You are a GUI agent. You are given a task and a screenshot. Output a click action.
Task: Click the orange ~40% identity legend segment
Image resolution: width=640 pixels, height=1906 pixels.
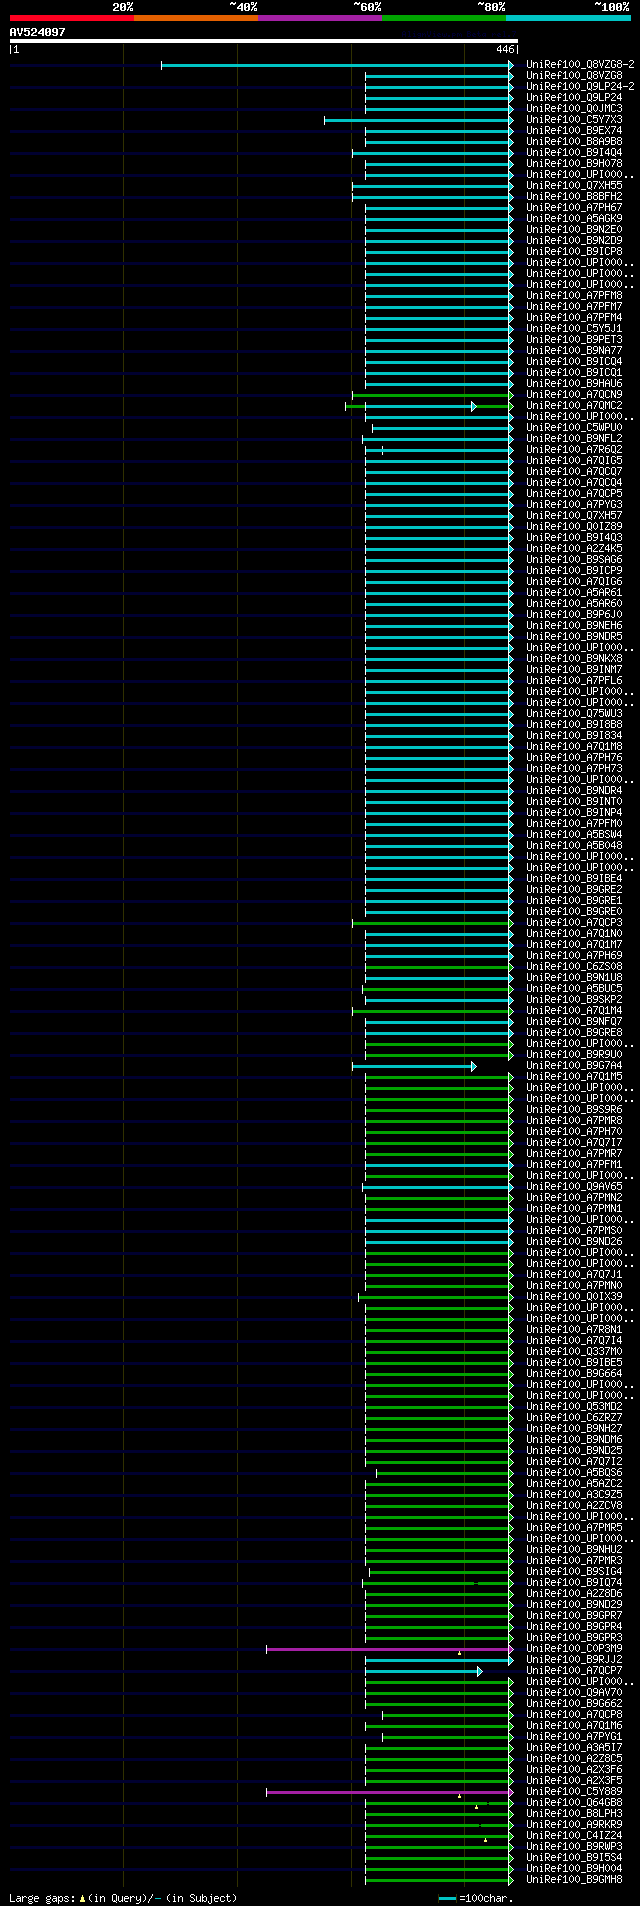(195, 18)
